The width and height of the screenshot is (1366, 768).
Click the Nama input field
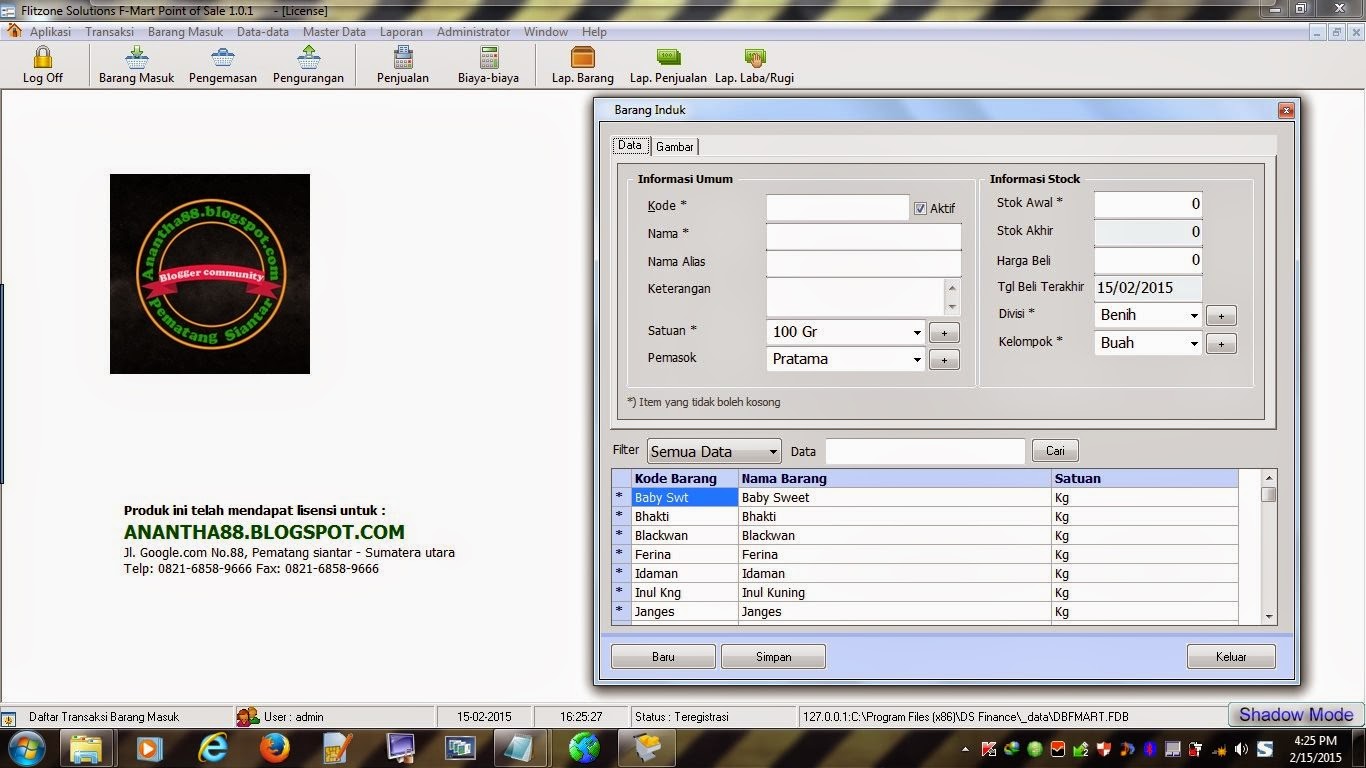point(864,236)
